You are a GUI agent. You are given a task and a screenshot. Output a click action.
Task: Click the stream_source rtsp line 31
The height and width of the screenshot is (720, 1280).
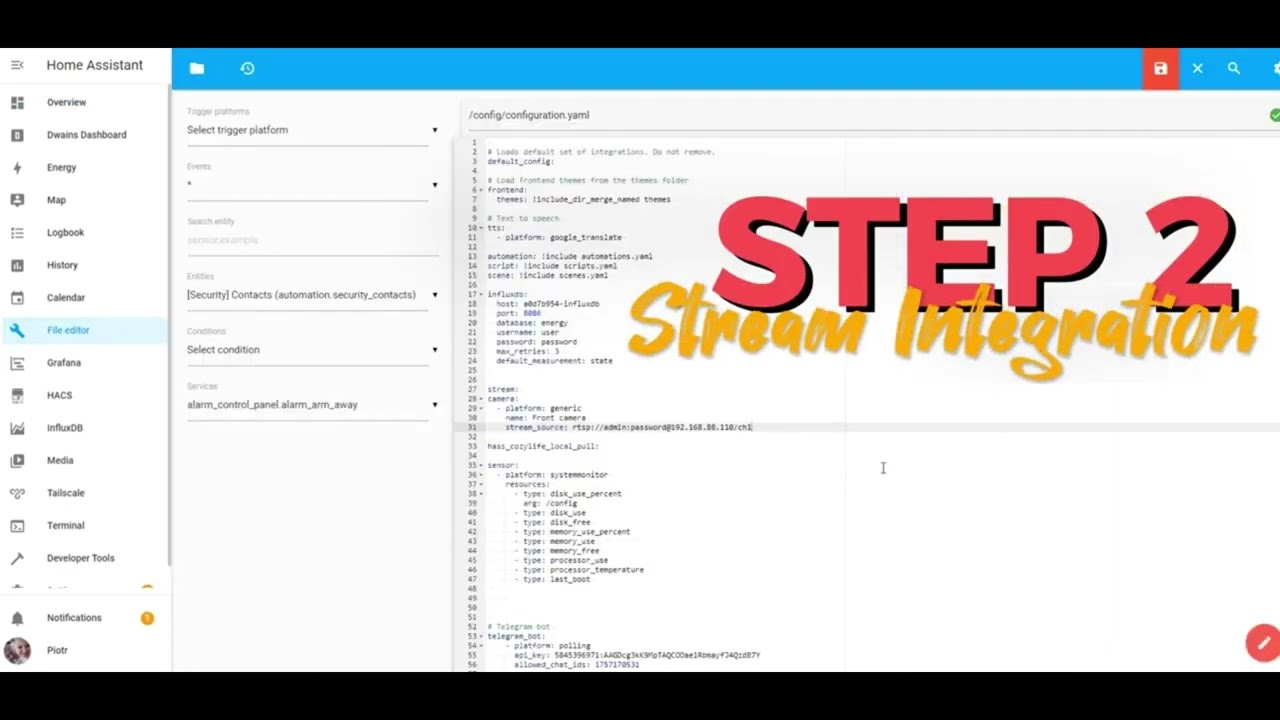point(628,427)
